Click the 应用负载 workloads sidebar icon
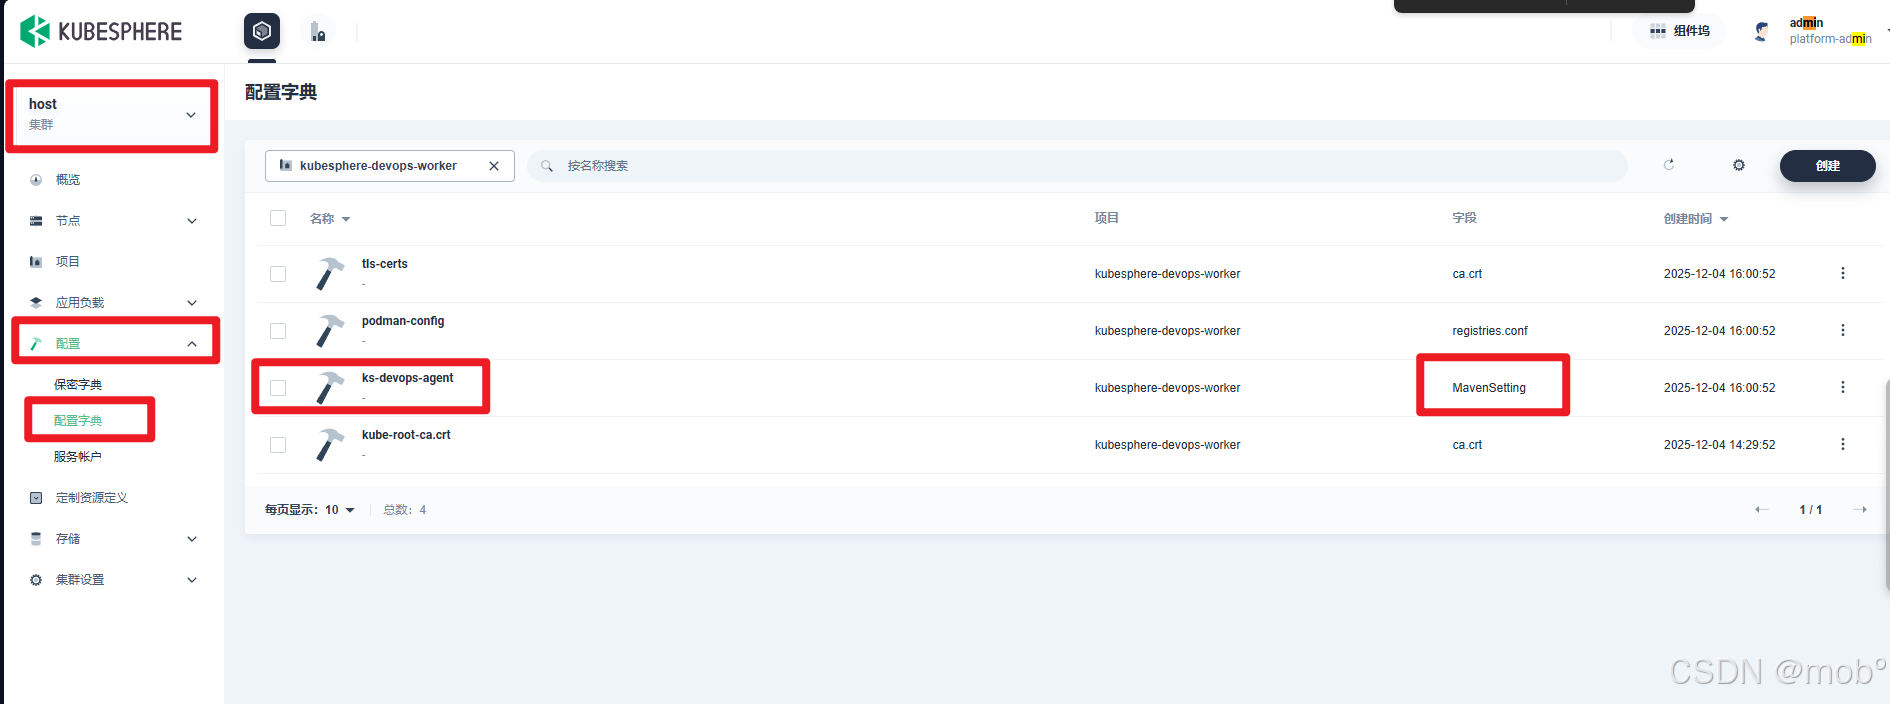This screenshot has height=704, width=1890. tap(36, 303)
